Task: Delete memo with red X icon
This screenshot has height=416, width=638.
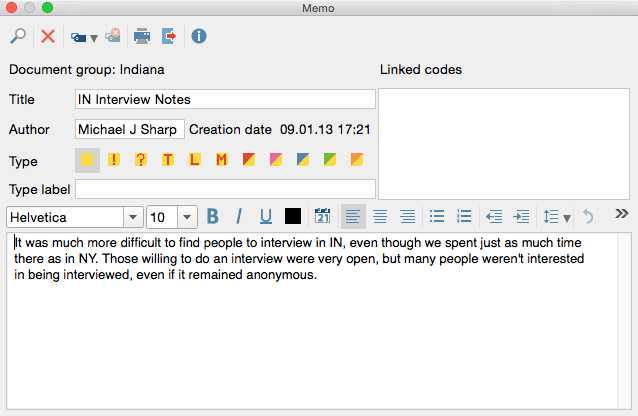Action: coord(48,36)
